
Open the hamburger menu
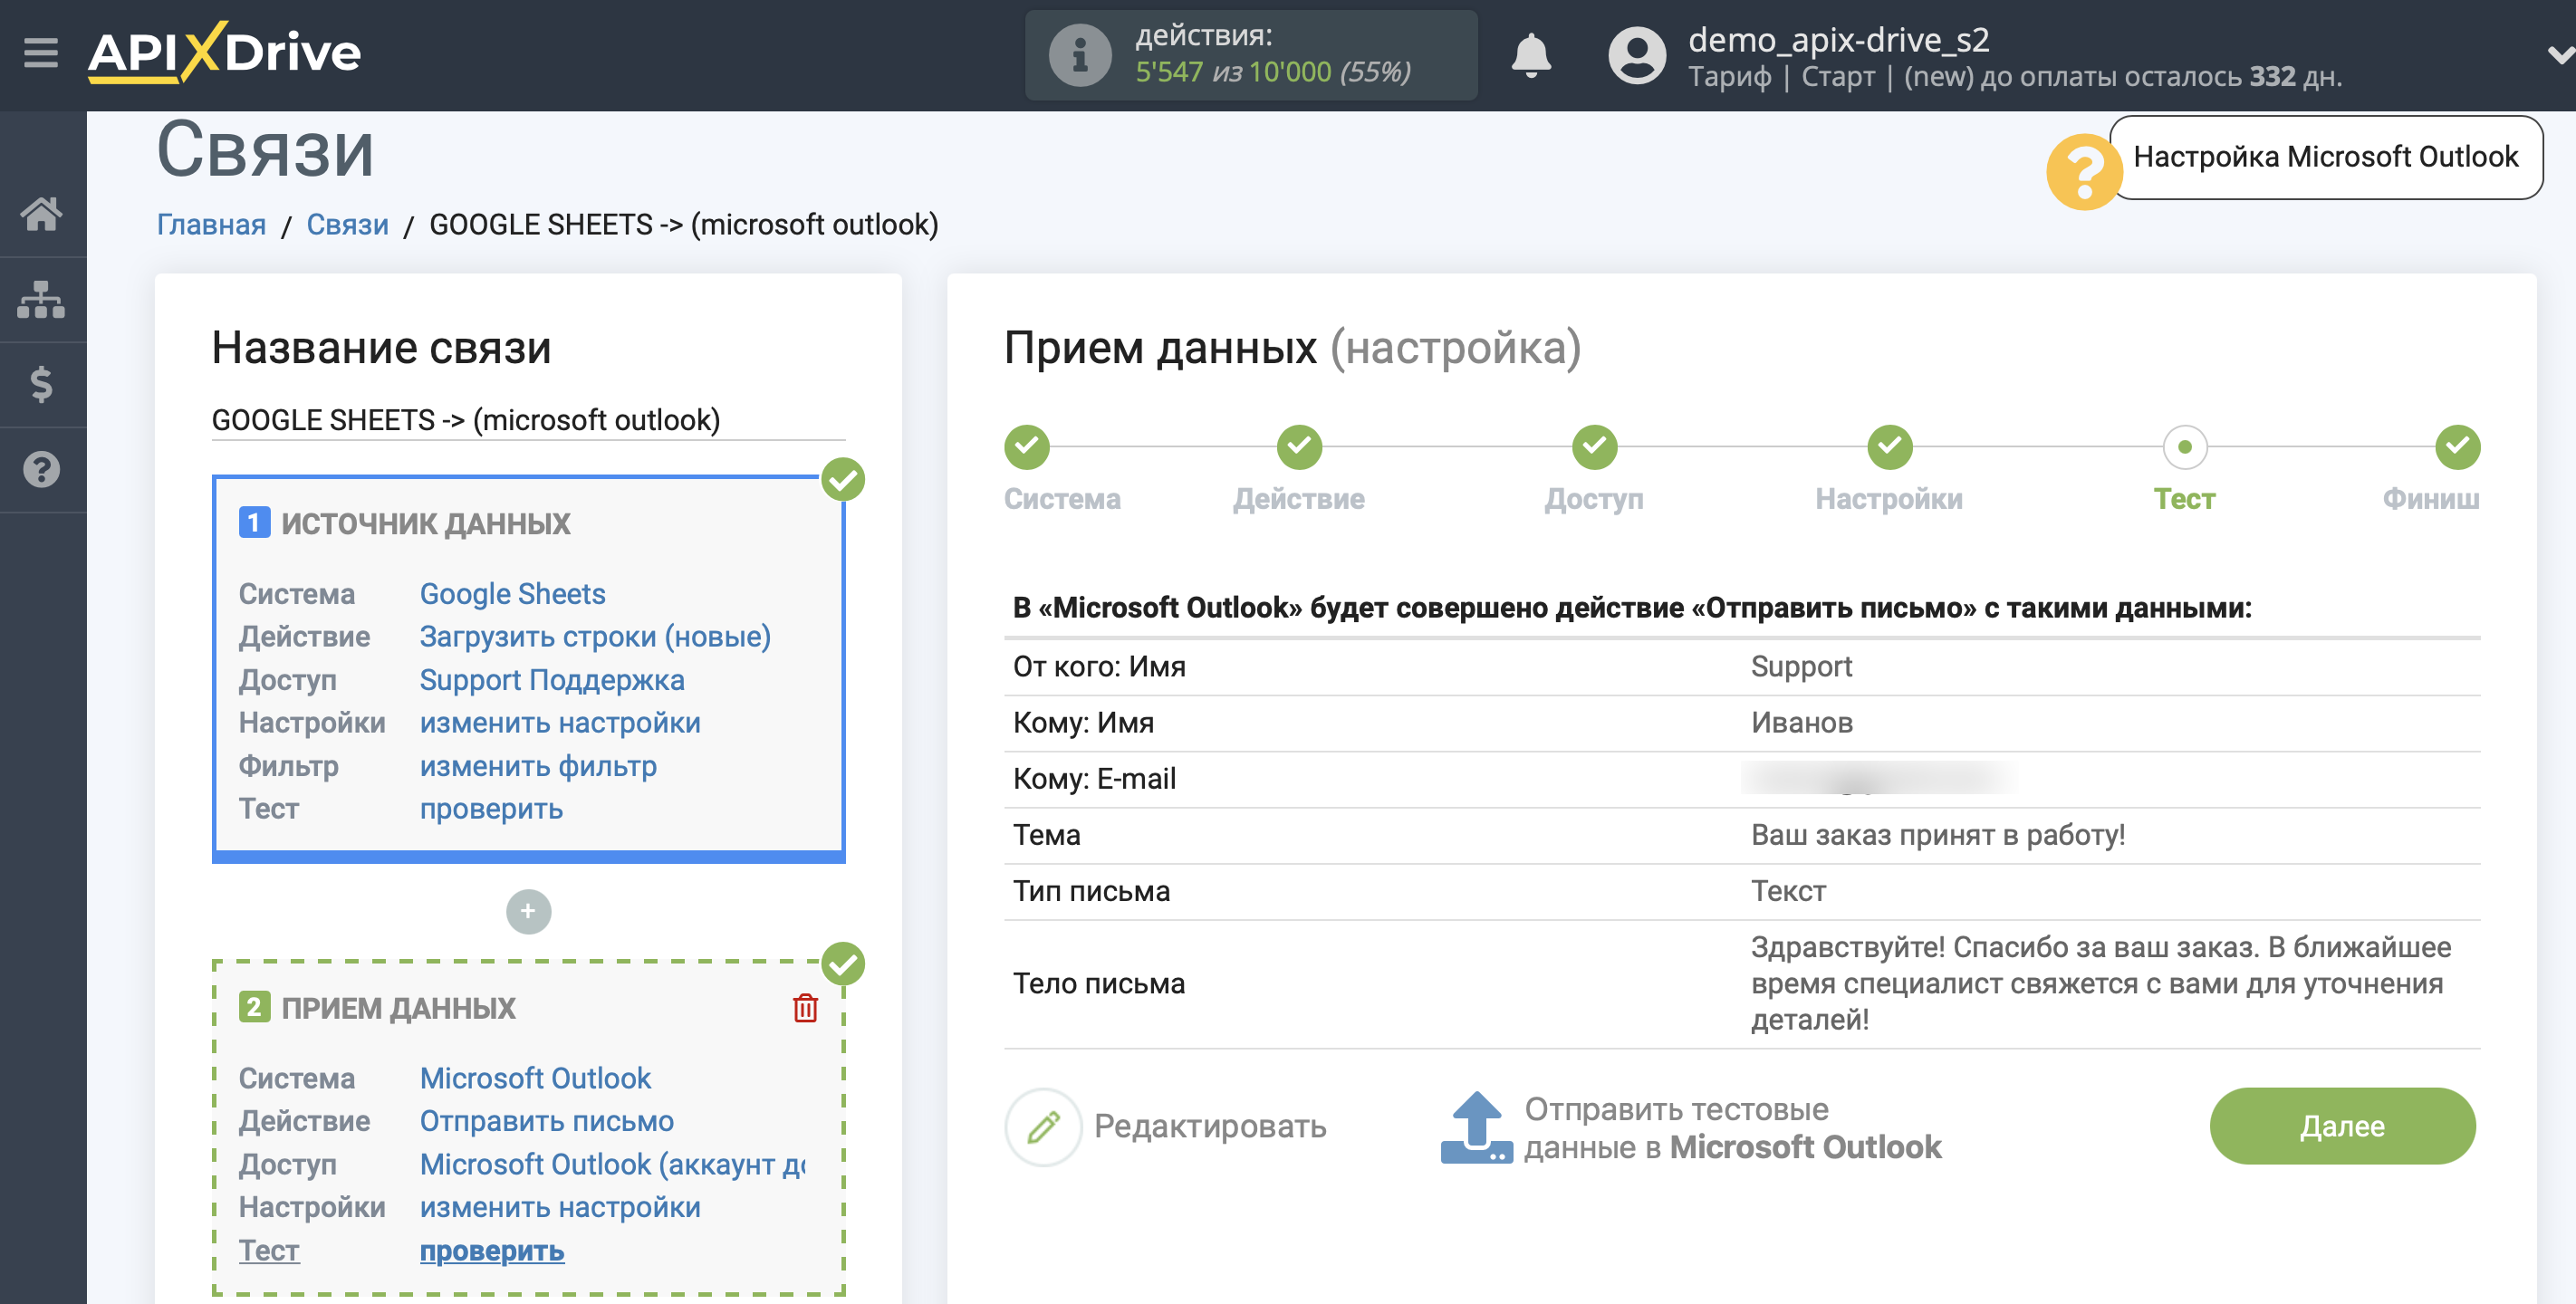point(41,52)
